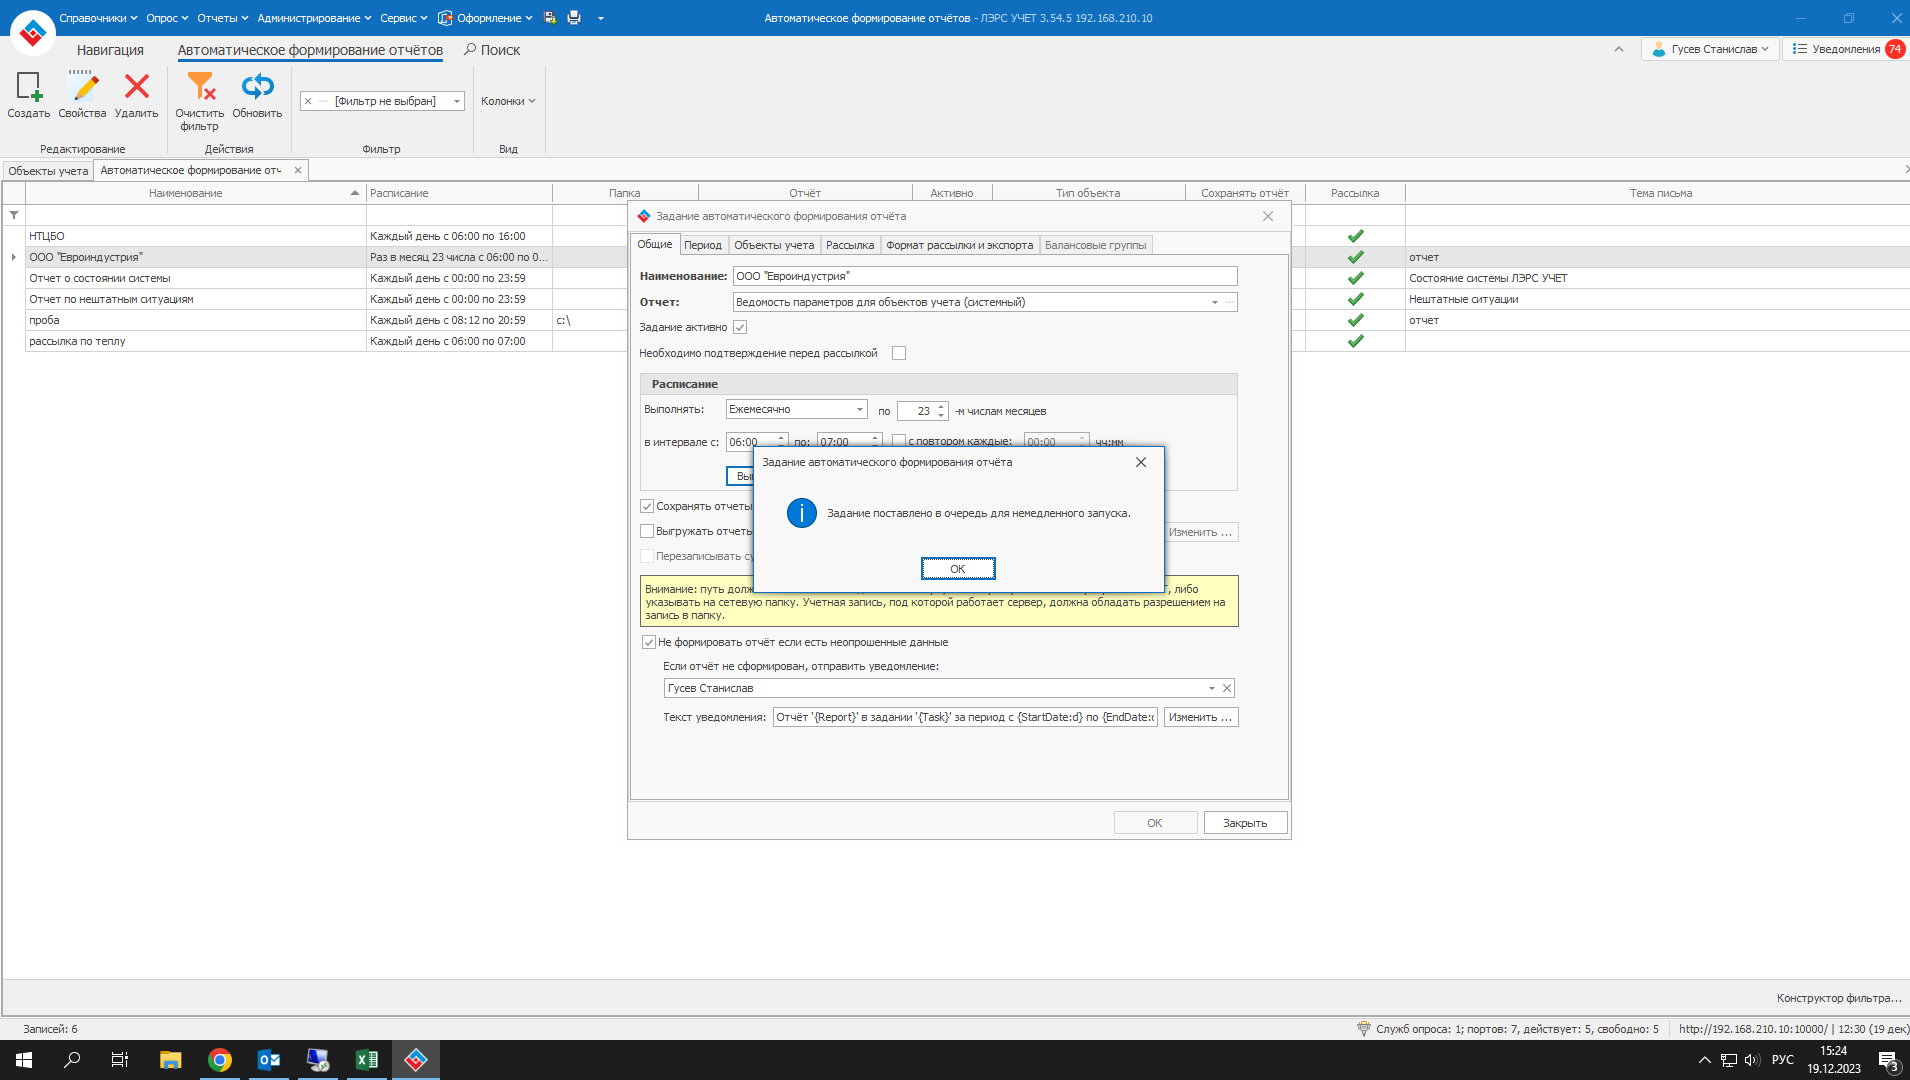
Task: Expand the Фильтр не выбран dropdown
Action: tap(457, 101)
